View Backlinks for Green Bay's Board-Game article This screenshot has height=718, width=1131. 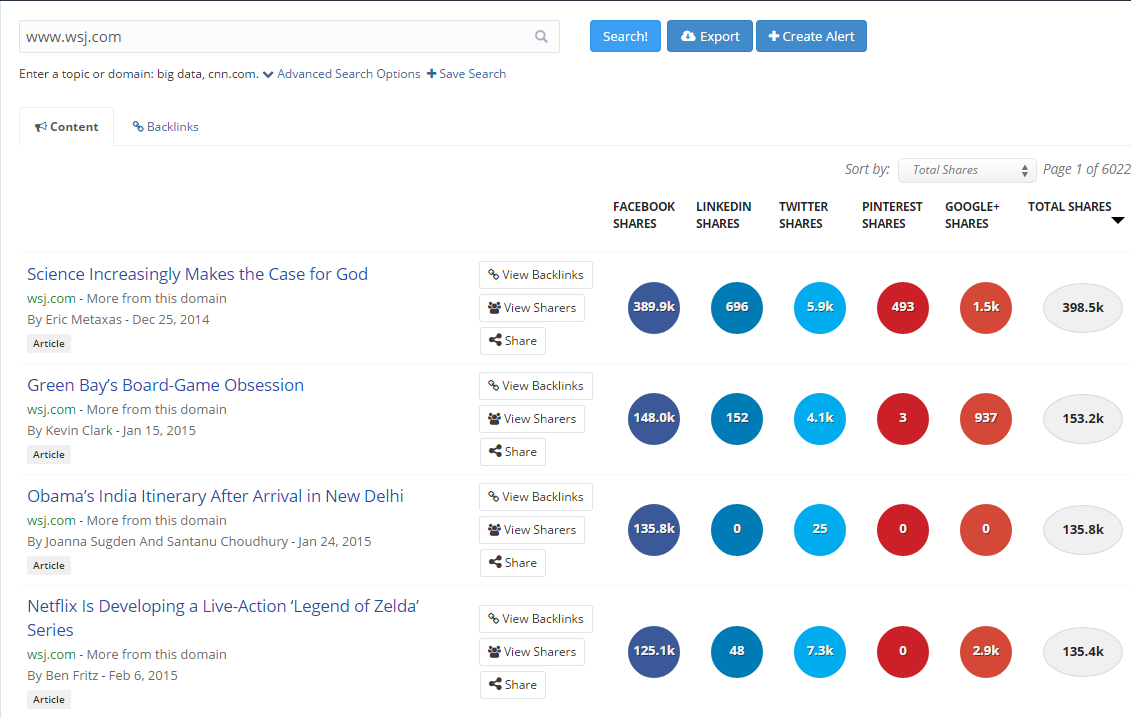tap(536, 386)
